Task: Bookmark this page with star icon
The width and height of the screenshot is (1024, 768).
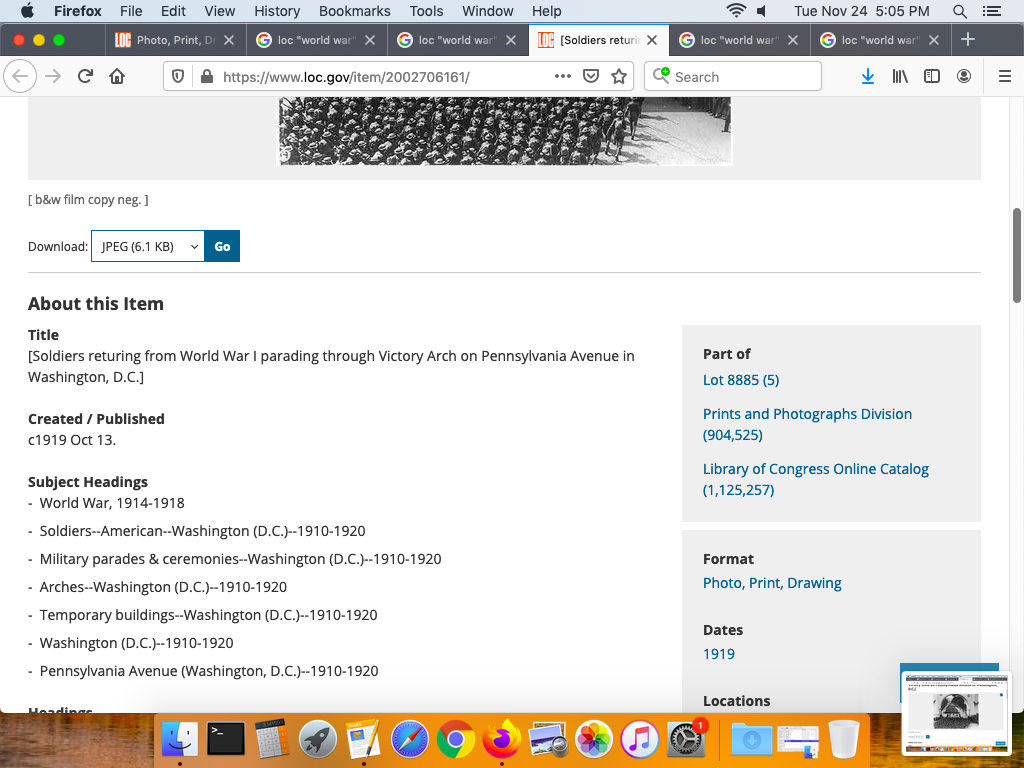Action: point(619,77)
